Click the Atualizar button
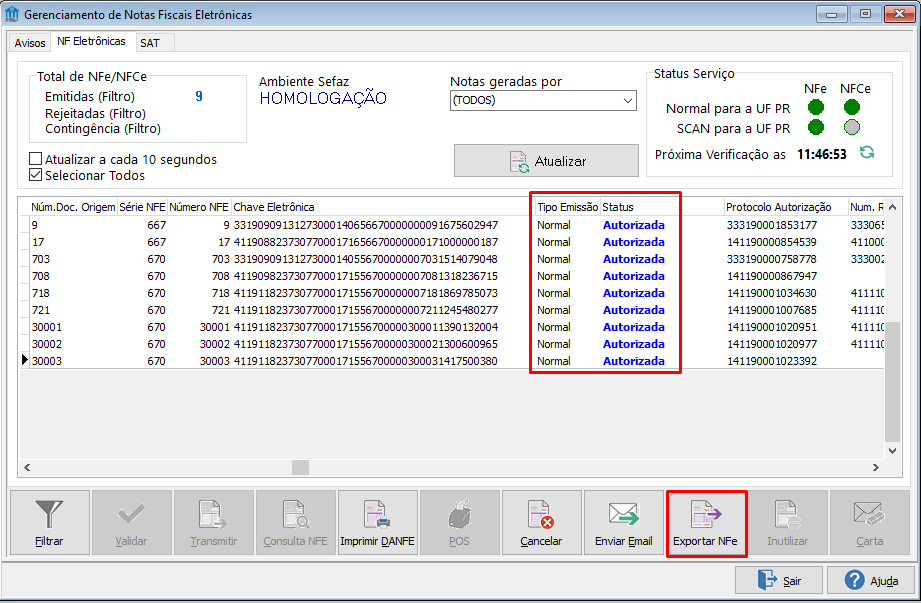This screenshot has height=603, width=921. click(x=546, y=161)
